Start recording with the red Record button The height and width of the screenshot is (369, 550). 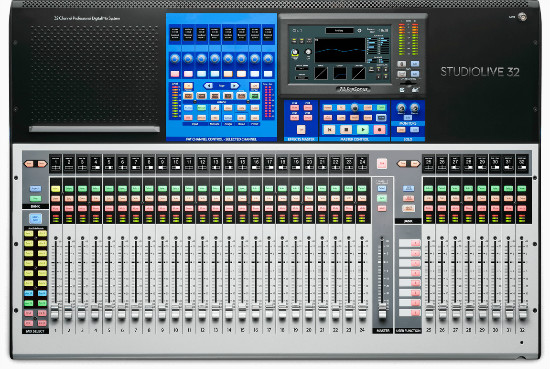coord(379,129)
